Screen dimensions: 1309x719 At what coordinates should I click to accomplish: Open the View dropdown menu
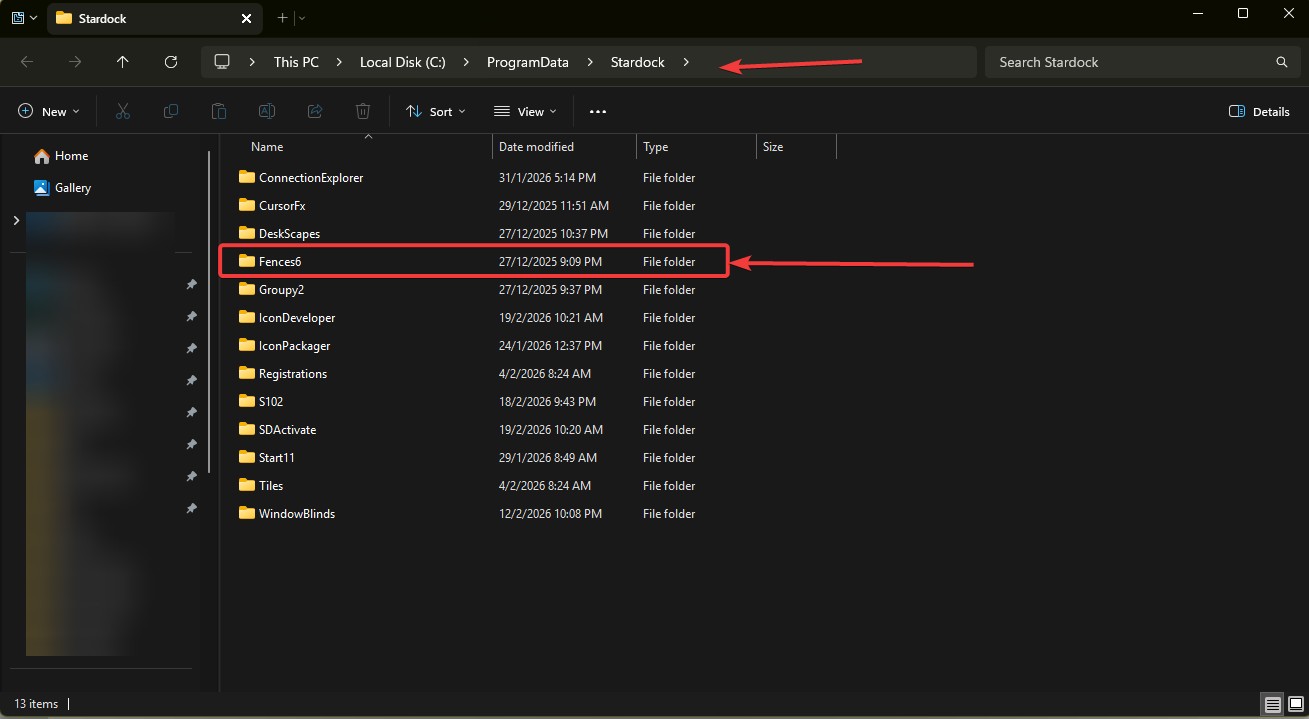click(x=525, y=112)
